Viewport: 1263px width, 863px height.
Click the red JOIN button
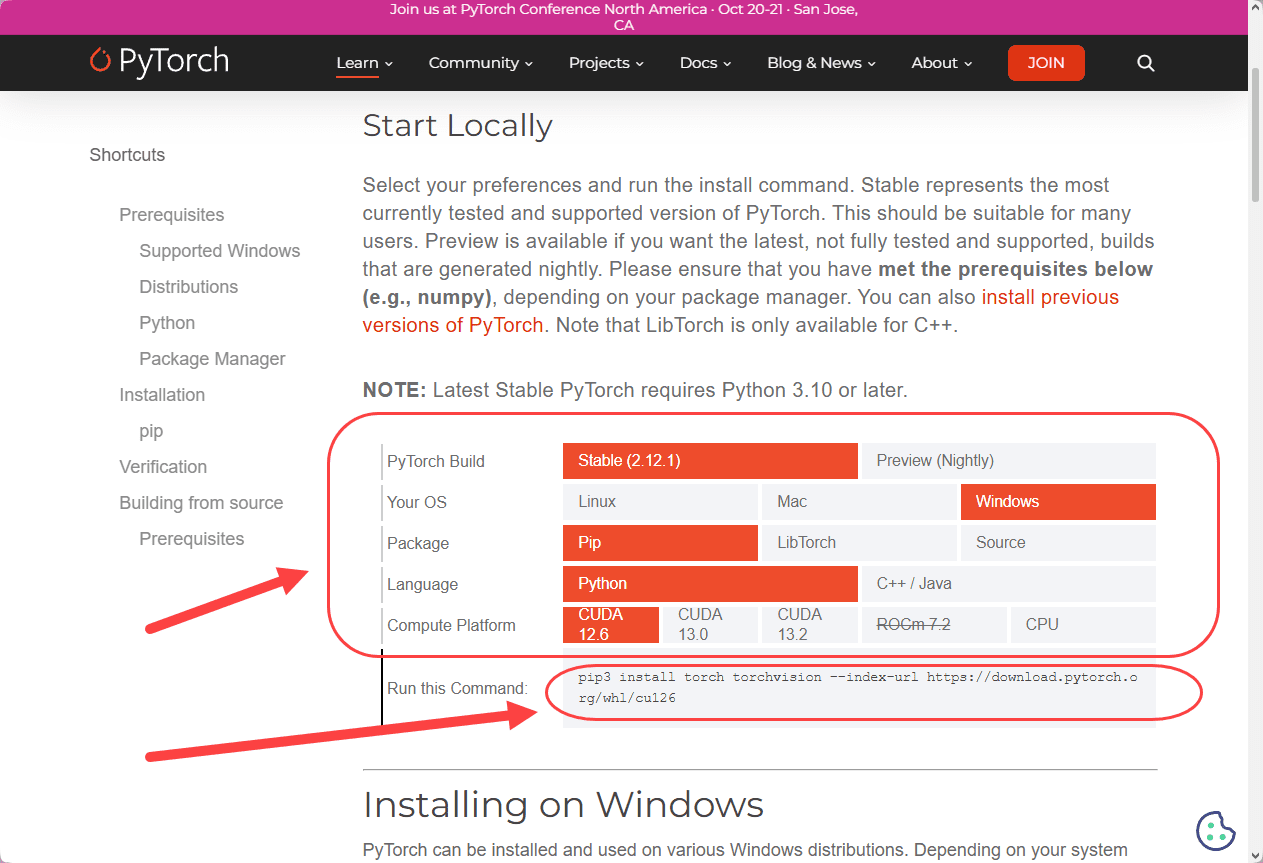point(1046,63)
